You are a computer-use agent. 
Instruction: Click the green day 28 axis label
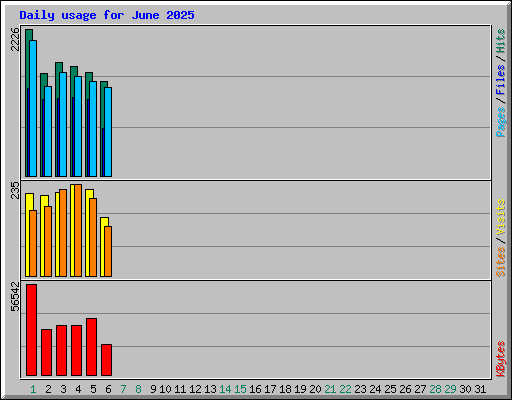pyautogui.click(x=435, y=389)
